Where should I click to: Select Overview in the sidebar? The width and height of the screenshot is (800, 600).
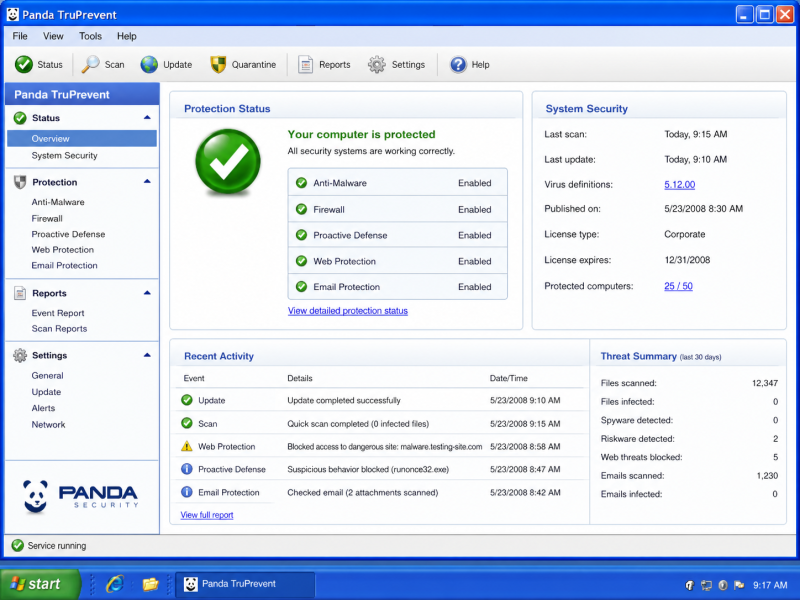[x=82, y=138]
